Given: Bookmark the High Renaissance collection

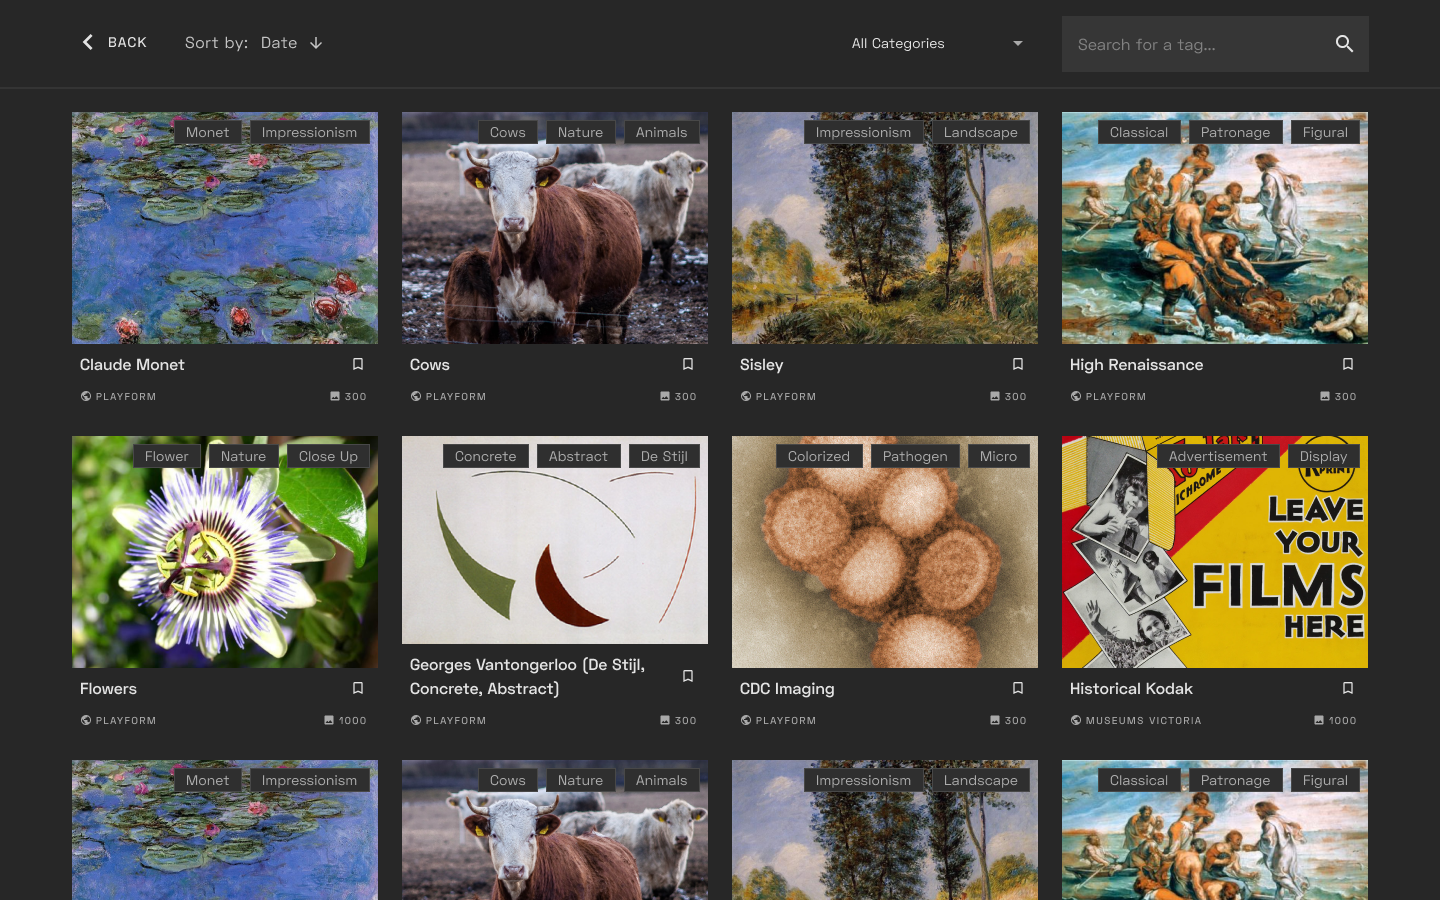Looking at the screenshot, I should click(1348, 364).
